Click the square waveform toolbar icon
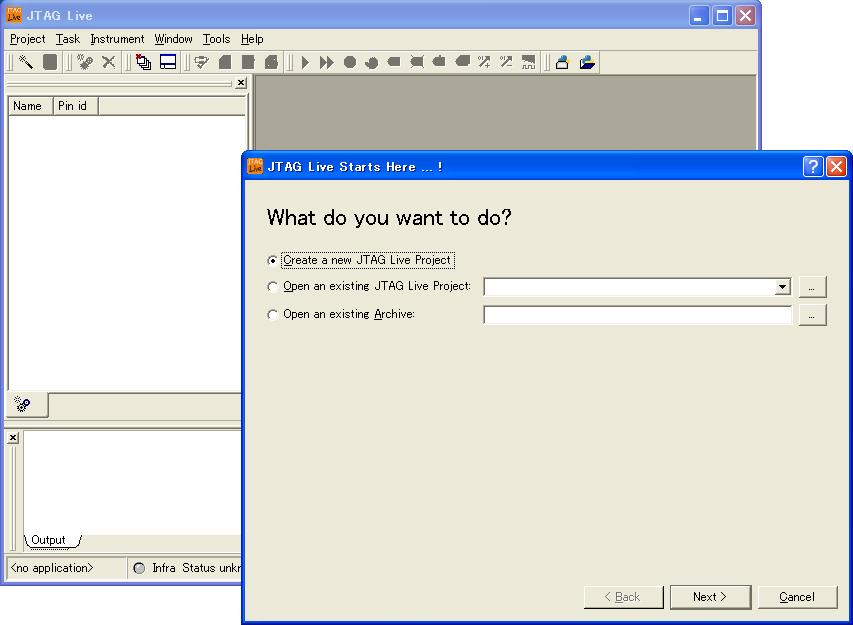 click(528, 62)
